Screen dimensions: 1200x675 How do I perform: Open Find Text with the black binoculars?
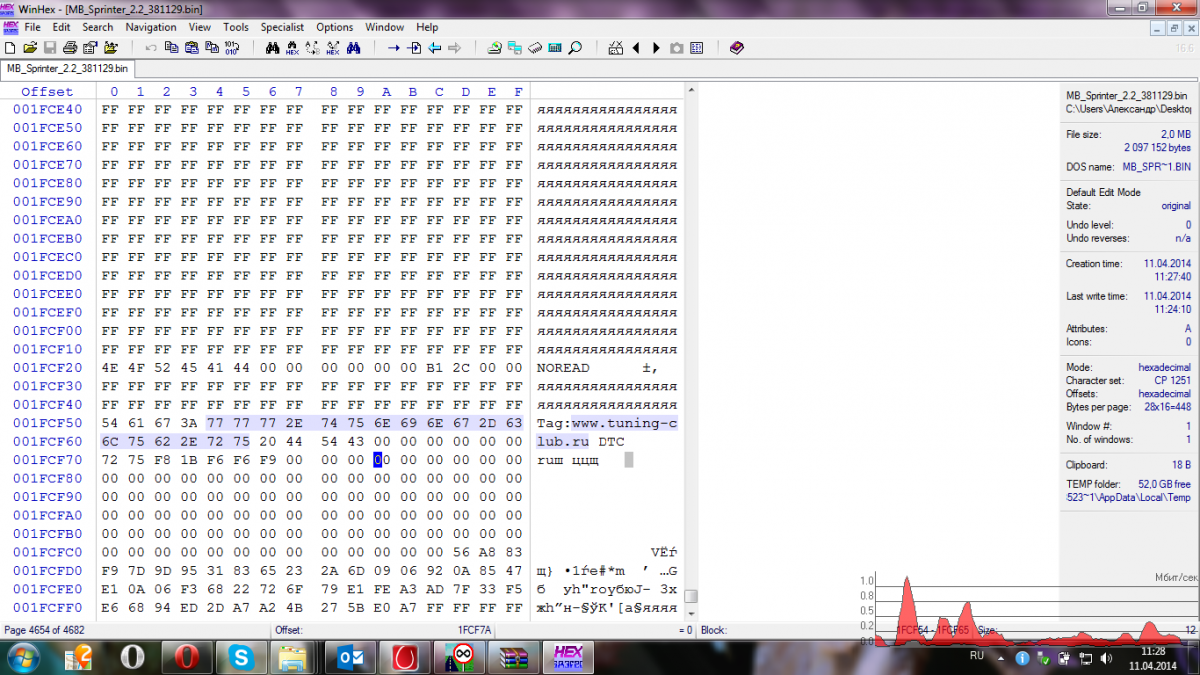[x=272, y=47]
